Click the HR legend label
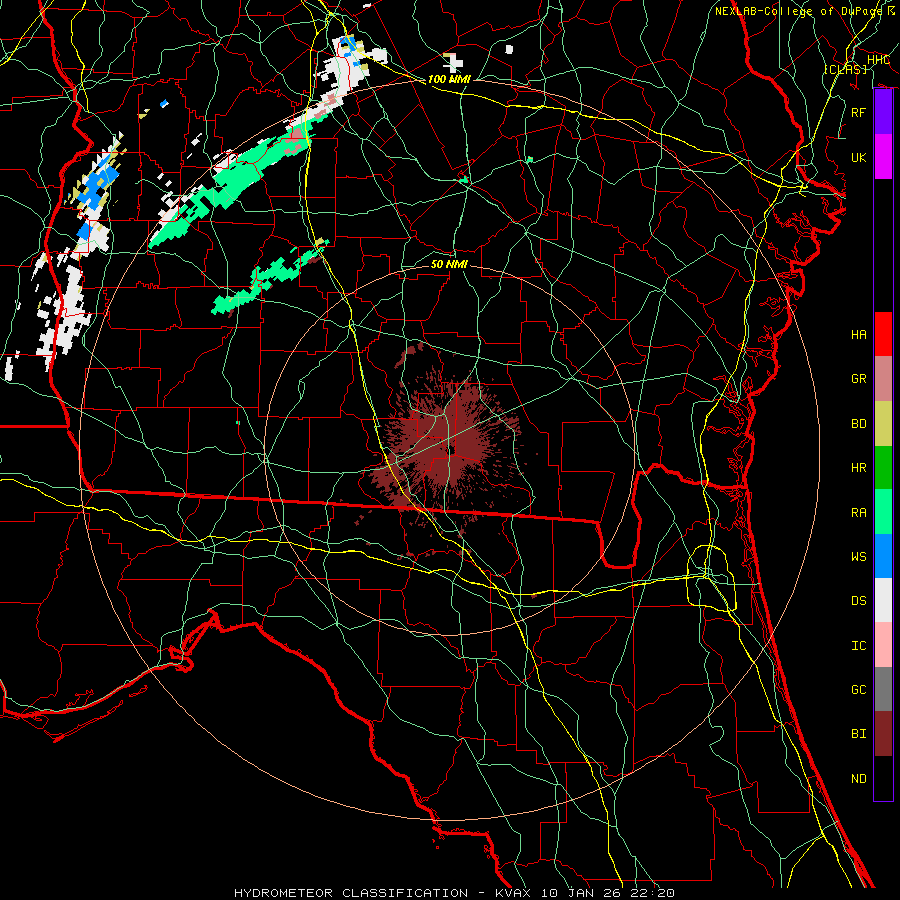 coord(859,468)
